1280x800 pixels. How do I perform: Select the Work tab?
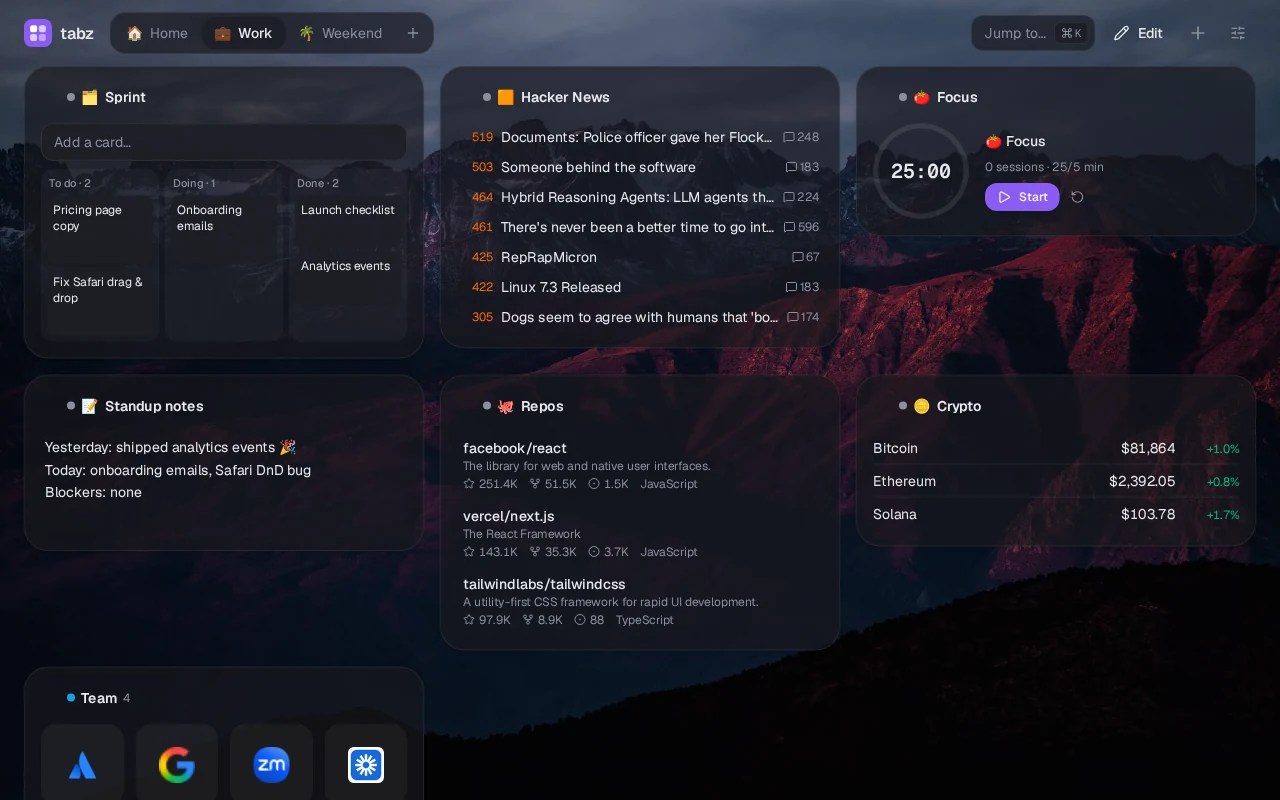243,33
